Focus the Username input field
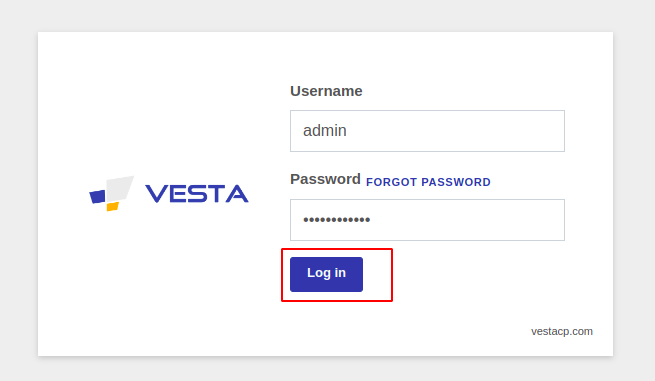655x381 pixels. pyautogui.click(x=427, y=131)
